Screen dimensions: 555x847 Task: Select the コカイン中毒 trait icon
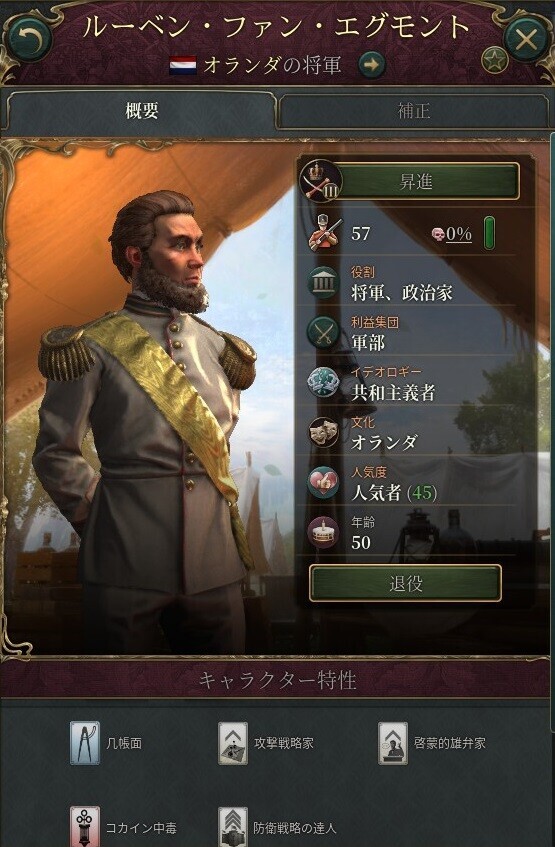click(85, 826)
